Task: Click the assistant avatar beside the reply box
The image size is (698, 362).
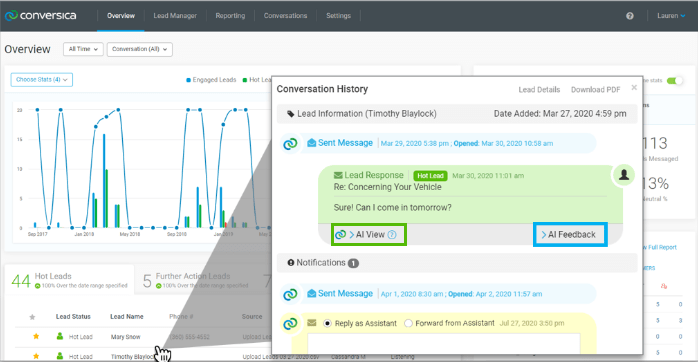Action: [290, 323]
